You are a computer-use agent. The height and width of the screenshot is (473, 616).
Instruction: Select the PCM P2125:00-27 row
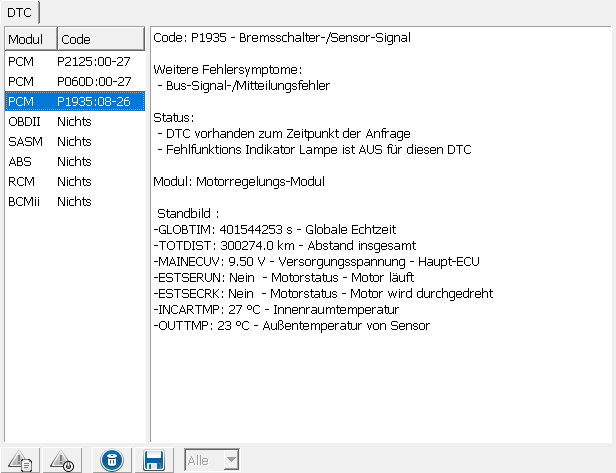coord(76,61)
